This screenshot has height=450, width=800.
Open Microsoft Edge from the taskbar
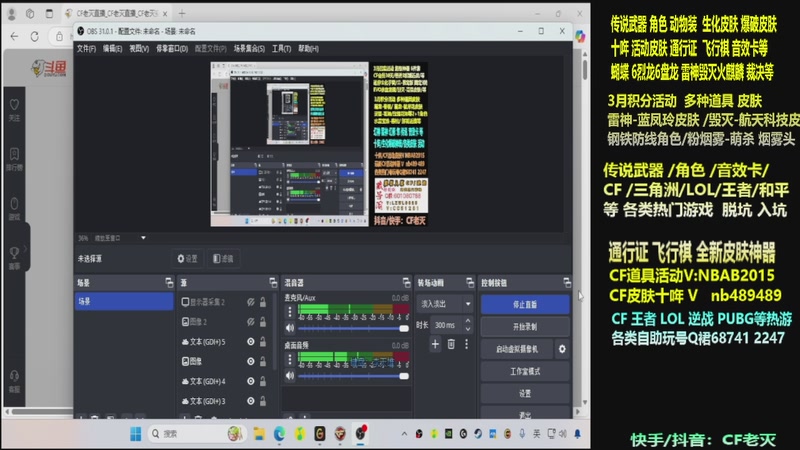pos(279,434)
